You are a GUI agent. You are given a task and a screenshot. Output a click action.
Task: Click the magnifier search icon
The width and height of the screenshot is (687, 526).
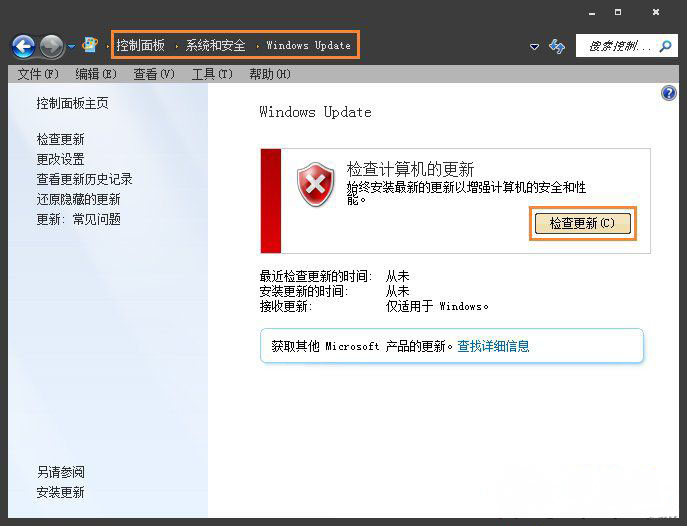click(x=666, y=46)
